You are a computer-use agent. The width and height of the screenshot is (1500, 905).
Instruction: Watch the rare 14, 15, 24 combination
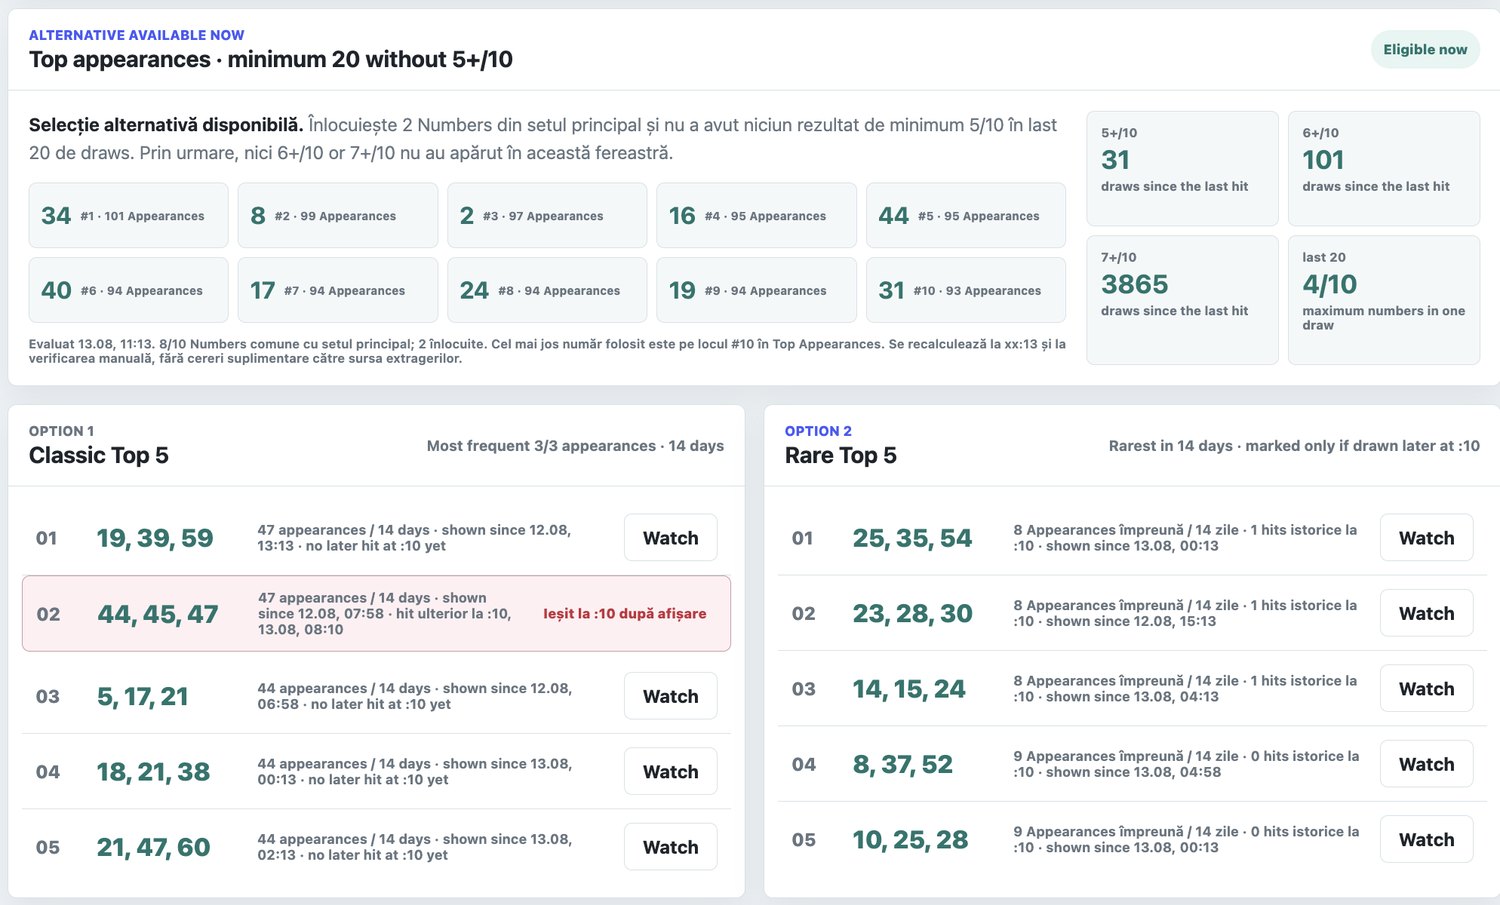point(1427,689)
